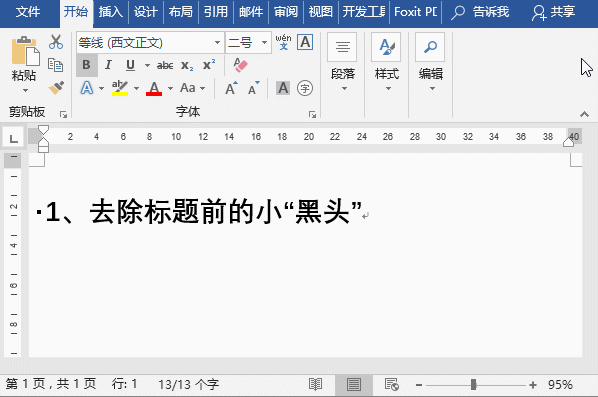Click the zoom slider handle
The image size is (598, 397).
tap(473, 384)
